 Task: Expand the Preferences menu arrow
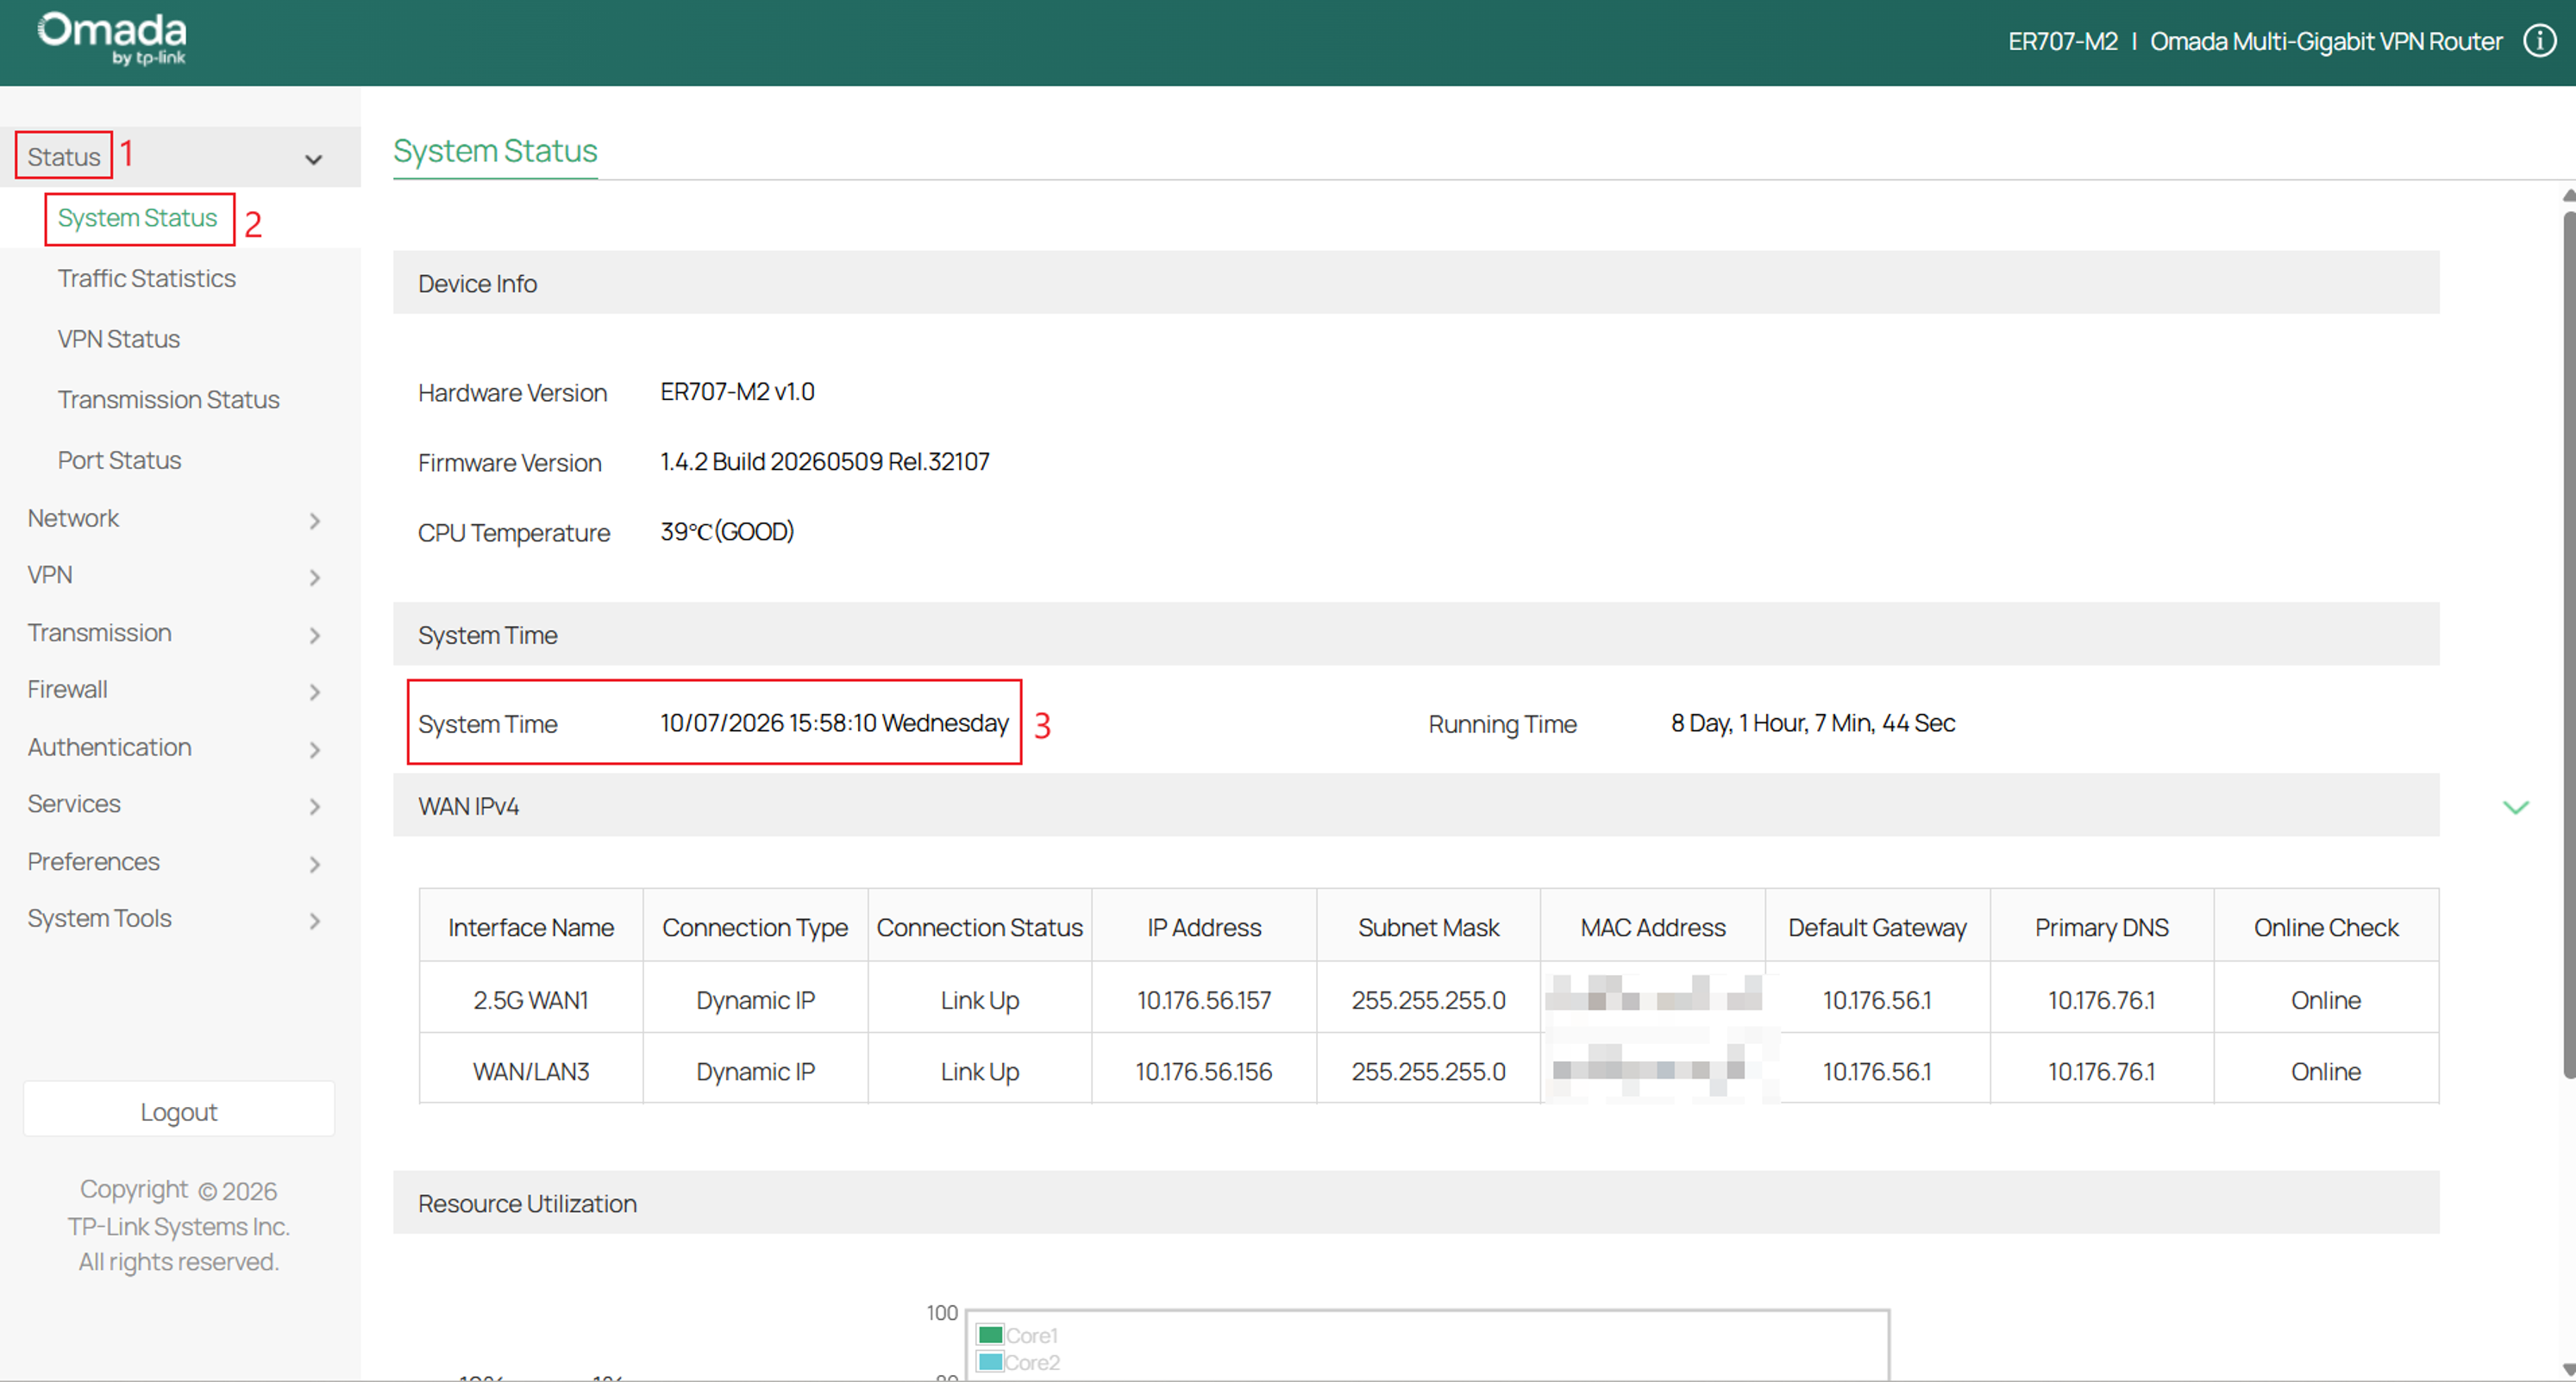pyautogui.click(x=315, y=863)
